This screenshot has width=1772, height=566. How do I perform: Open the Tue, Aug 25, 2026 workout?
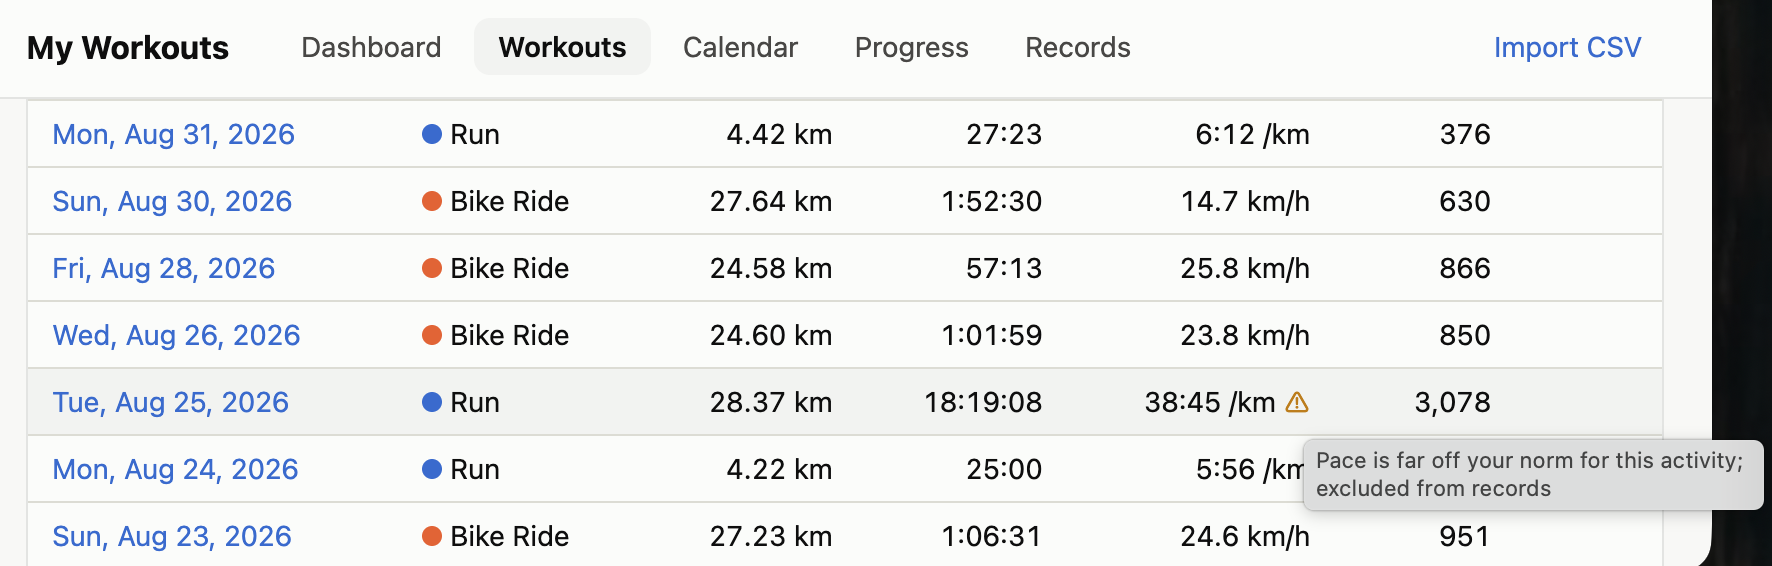point(170,402)
